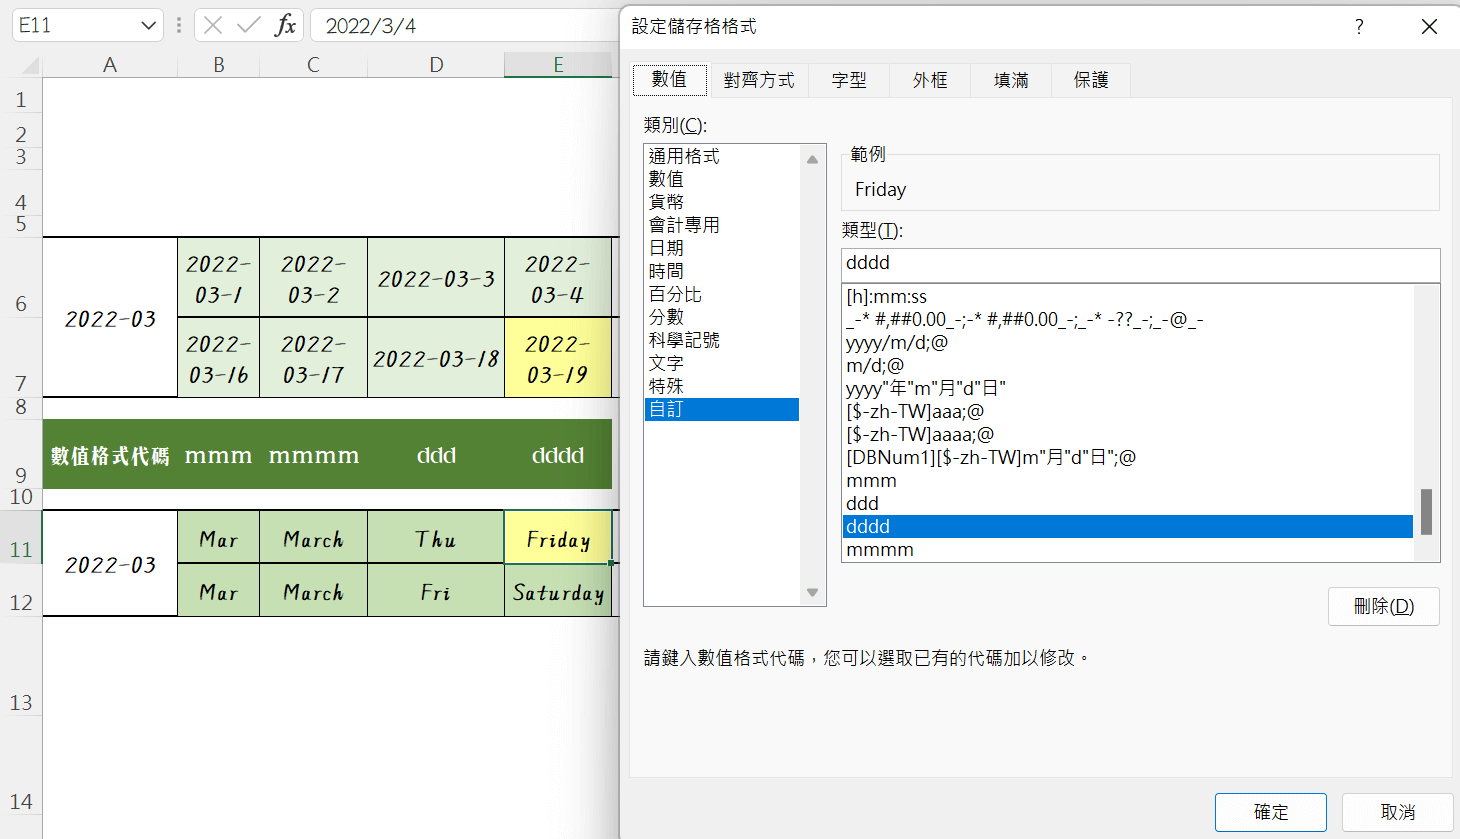
Task: Select 時間 category
Action: [722, 271]
